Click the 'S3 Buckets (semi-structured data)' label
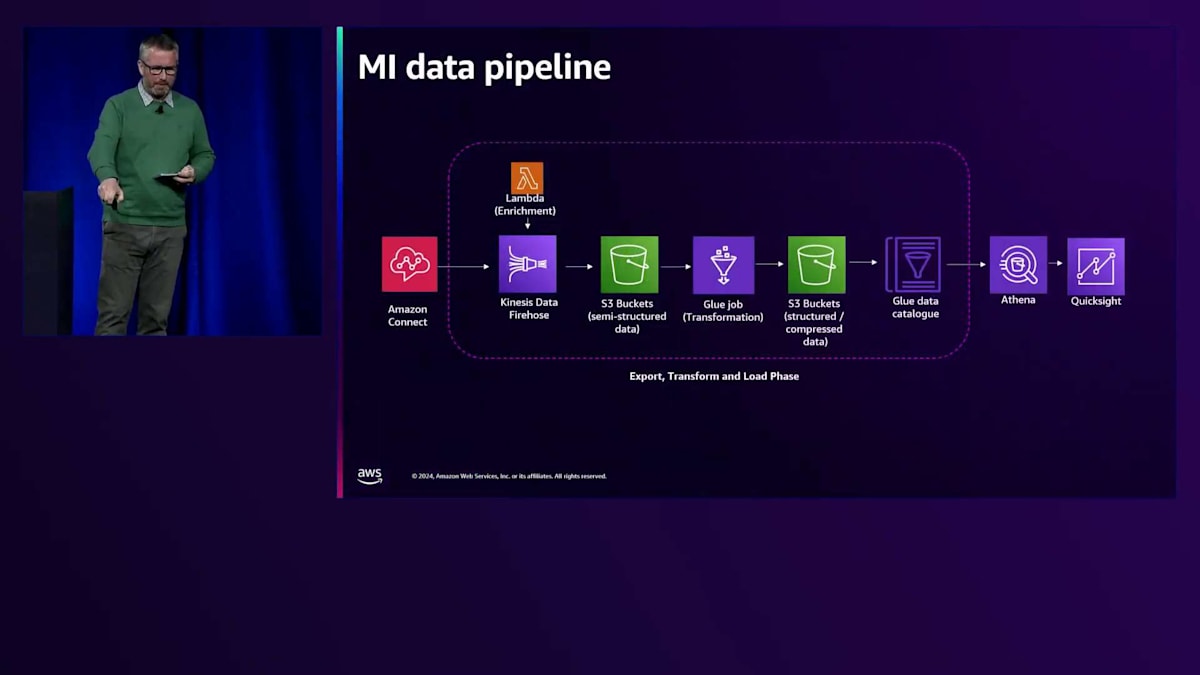1200x675 pixels. point(627,316)
